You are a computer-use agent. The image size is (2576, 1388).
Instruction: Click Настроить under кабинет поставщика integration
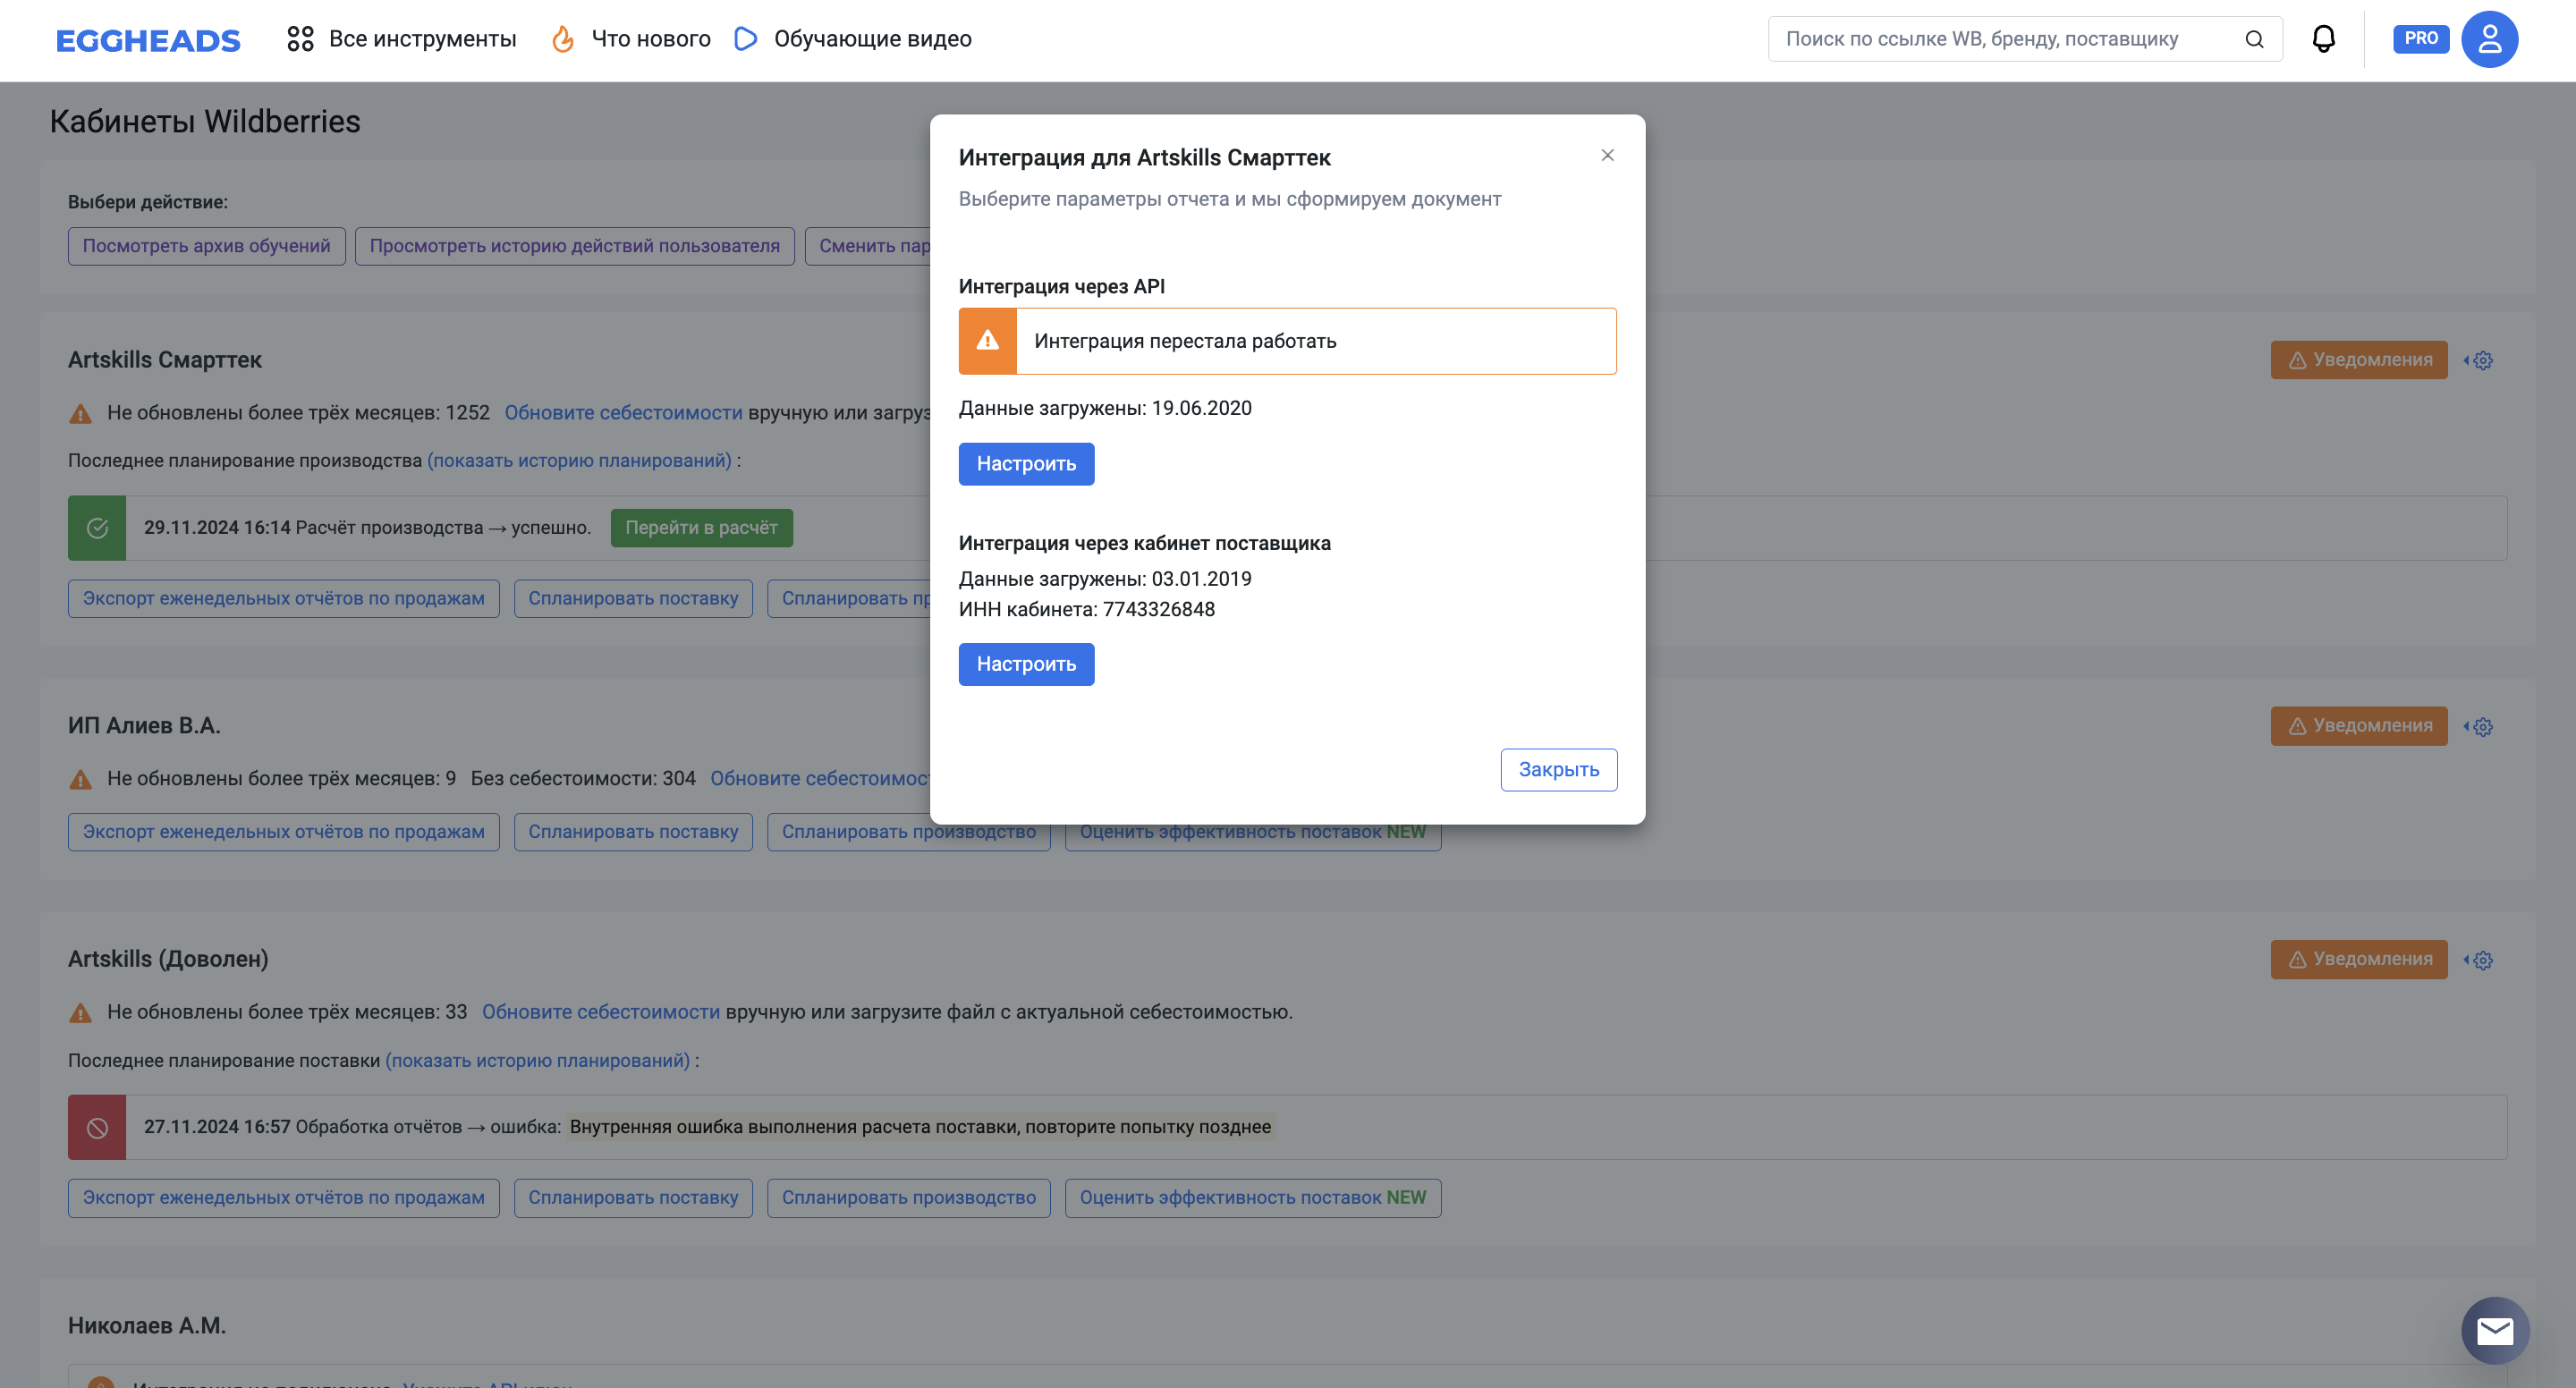tap(1026, 664)
